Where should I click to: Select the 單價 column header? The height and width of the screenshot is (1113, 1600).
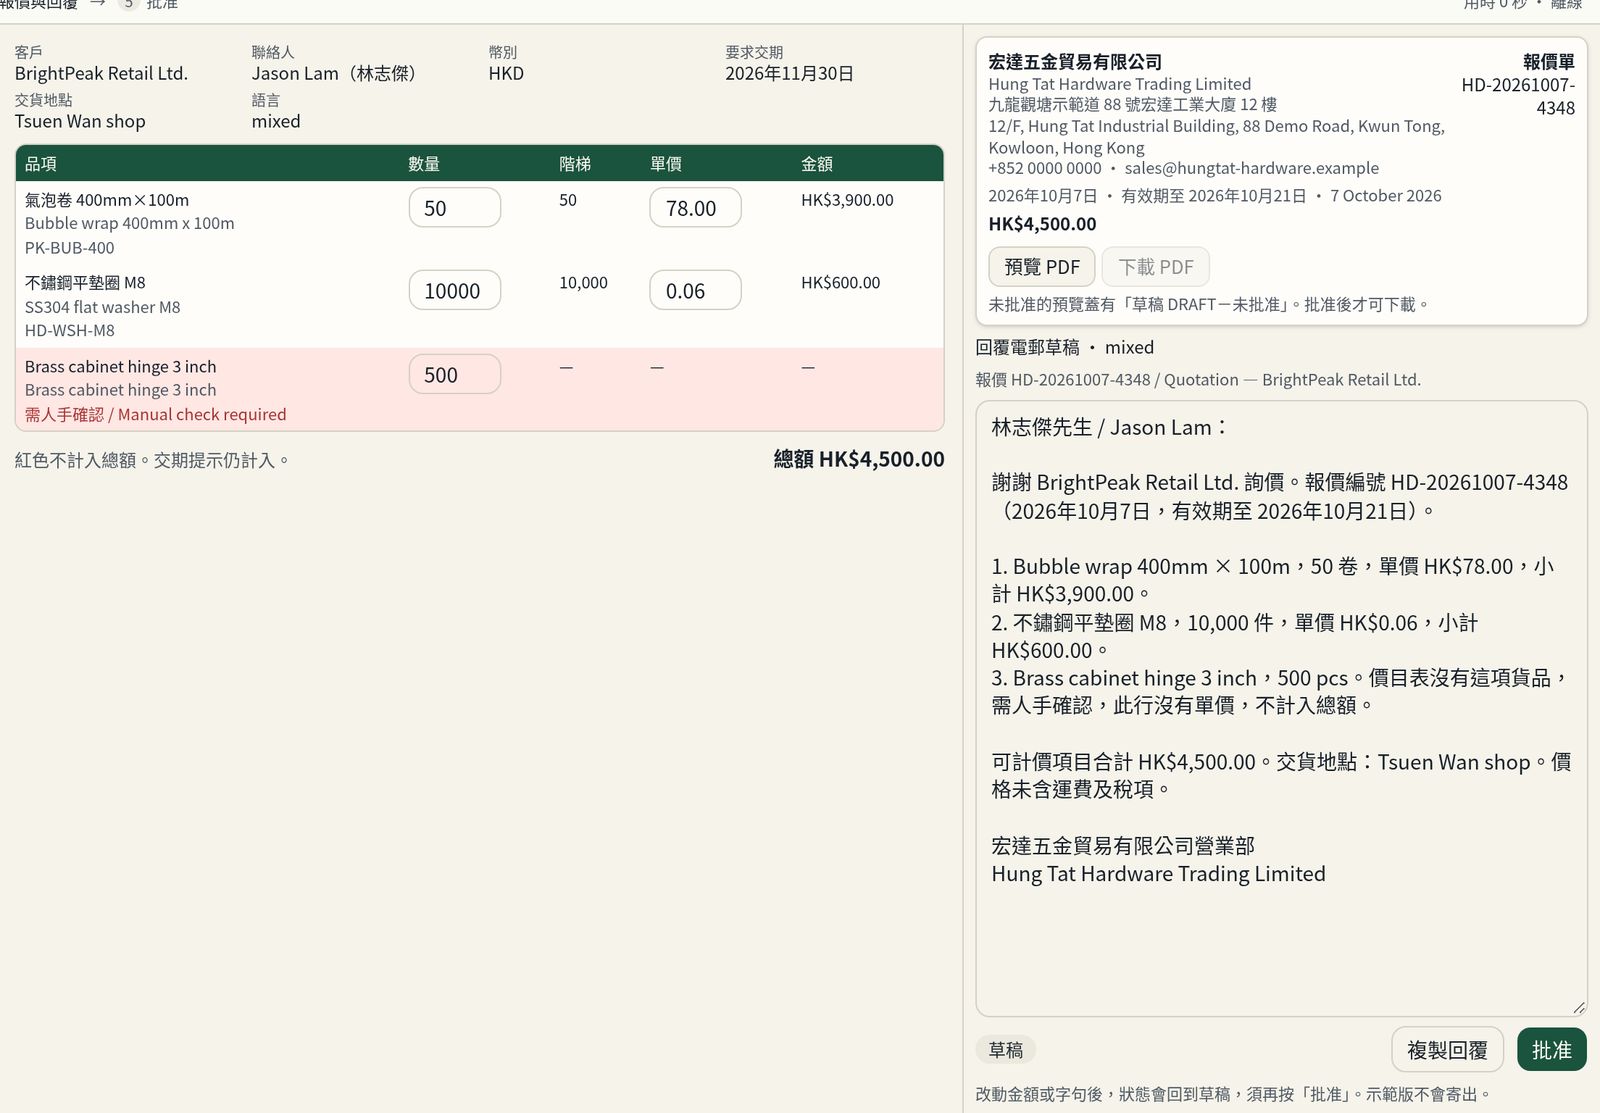pos(666,164)
